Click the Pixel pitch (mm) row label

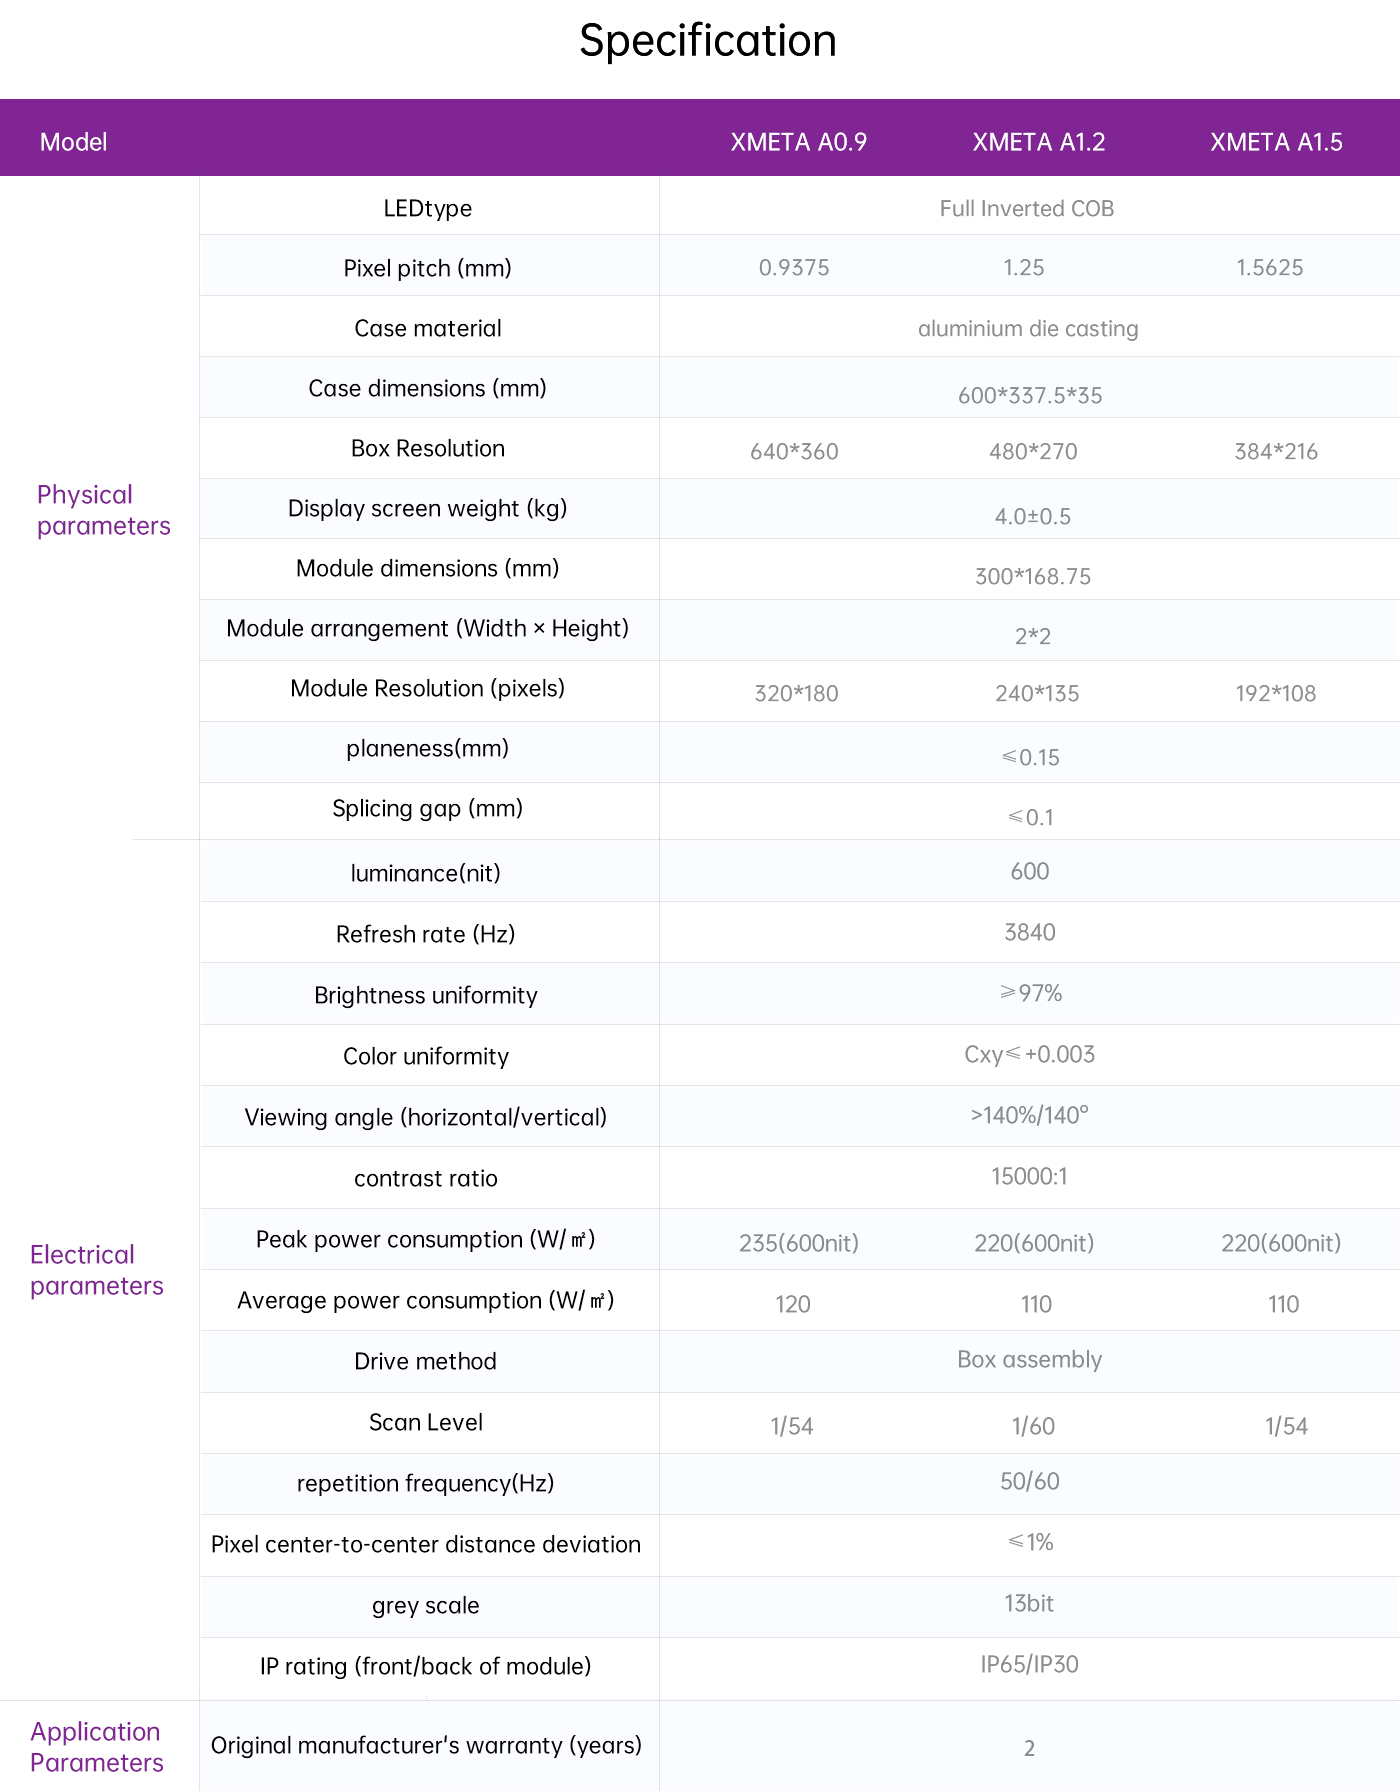[427, 268]
